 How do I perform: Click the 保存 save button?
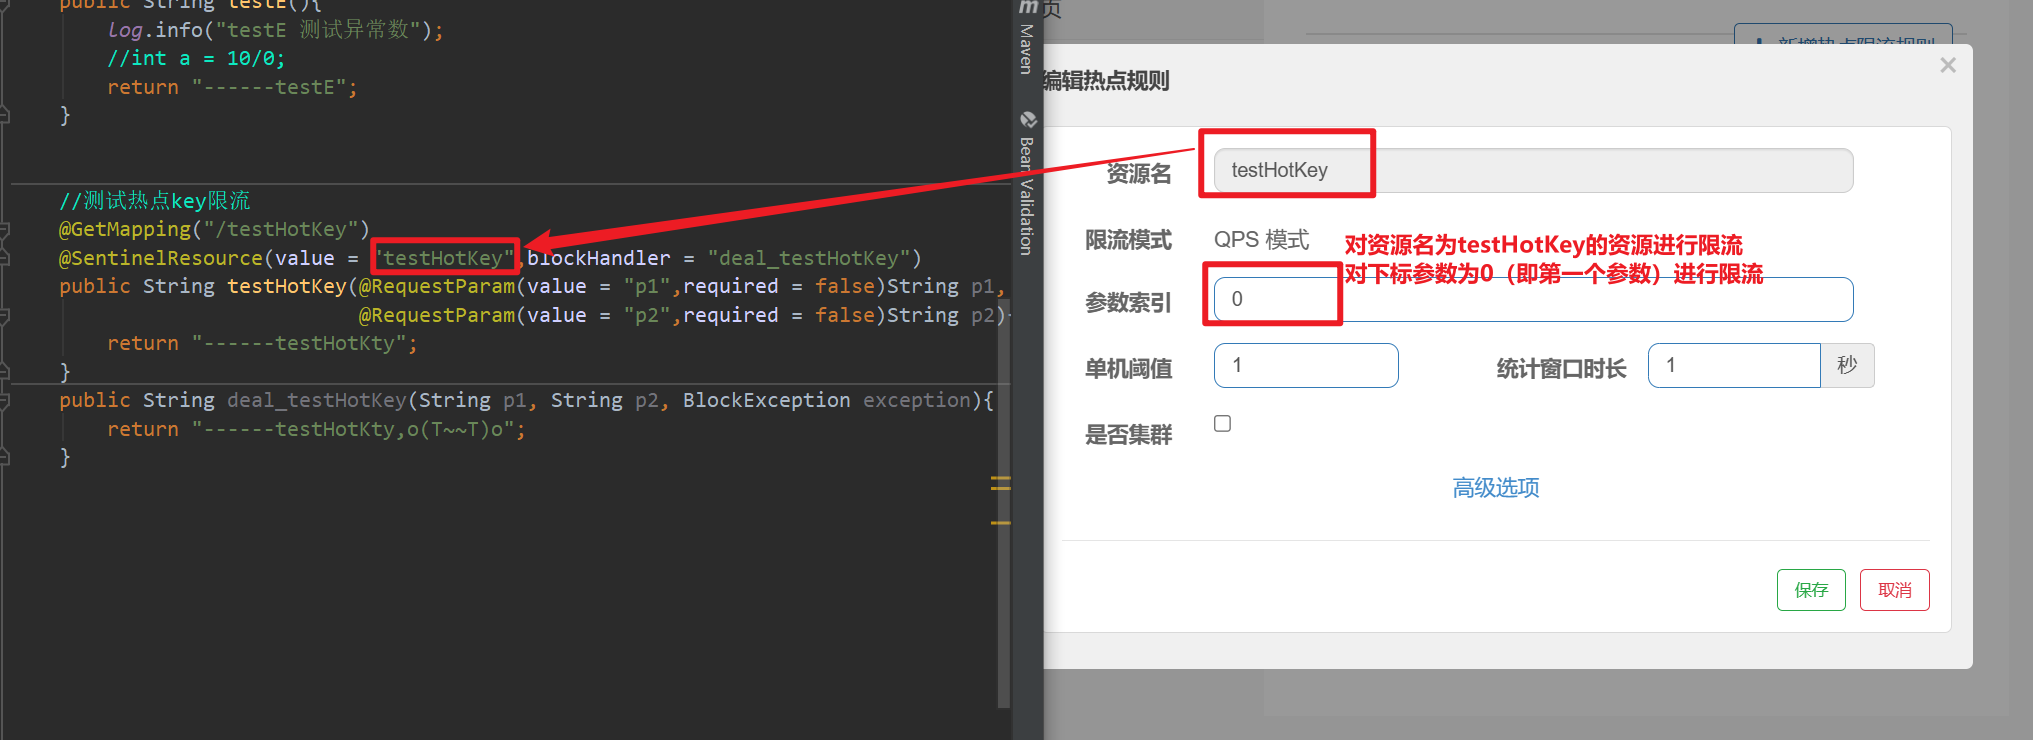[x=1810, y=590]
